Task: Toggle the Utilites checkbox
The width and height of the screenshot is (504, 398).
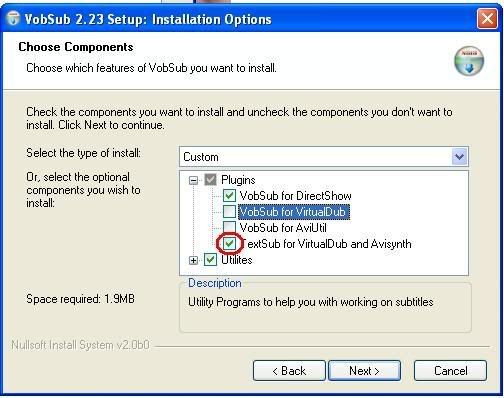Action: 211,260
